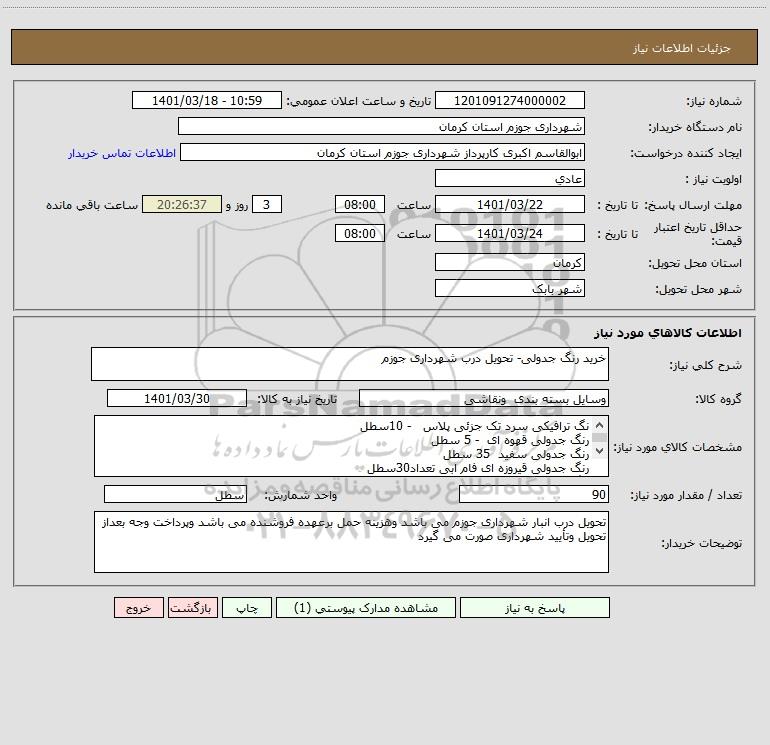Click goods group field وسایل بسته بندی ونقاشی
770x745 pixels.
tap(484, 398)
